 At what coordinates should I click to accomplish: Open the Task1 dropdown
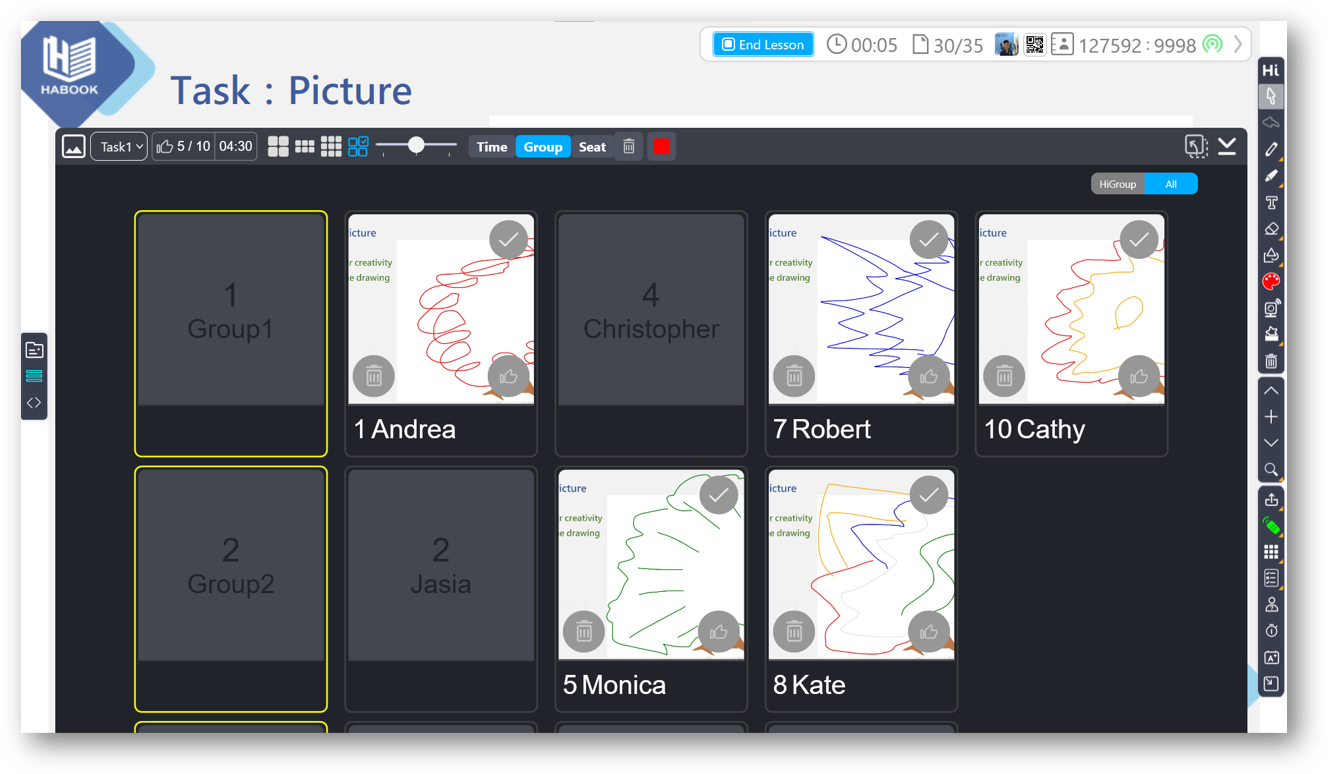click(x=119, y=147)
